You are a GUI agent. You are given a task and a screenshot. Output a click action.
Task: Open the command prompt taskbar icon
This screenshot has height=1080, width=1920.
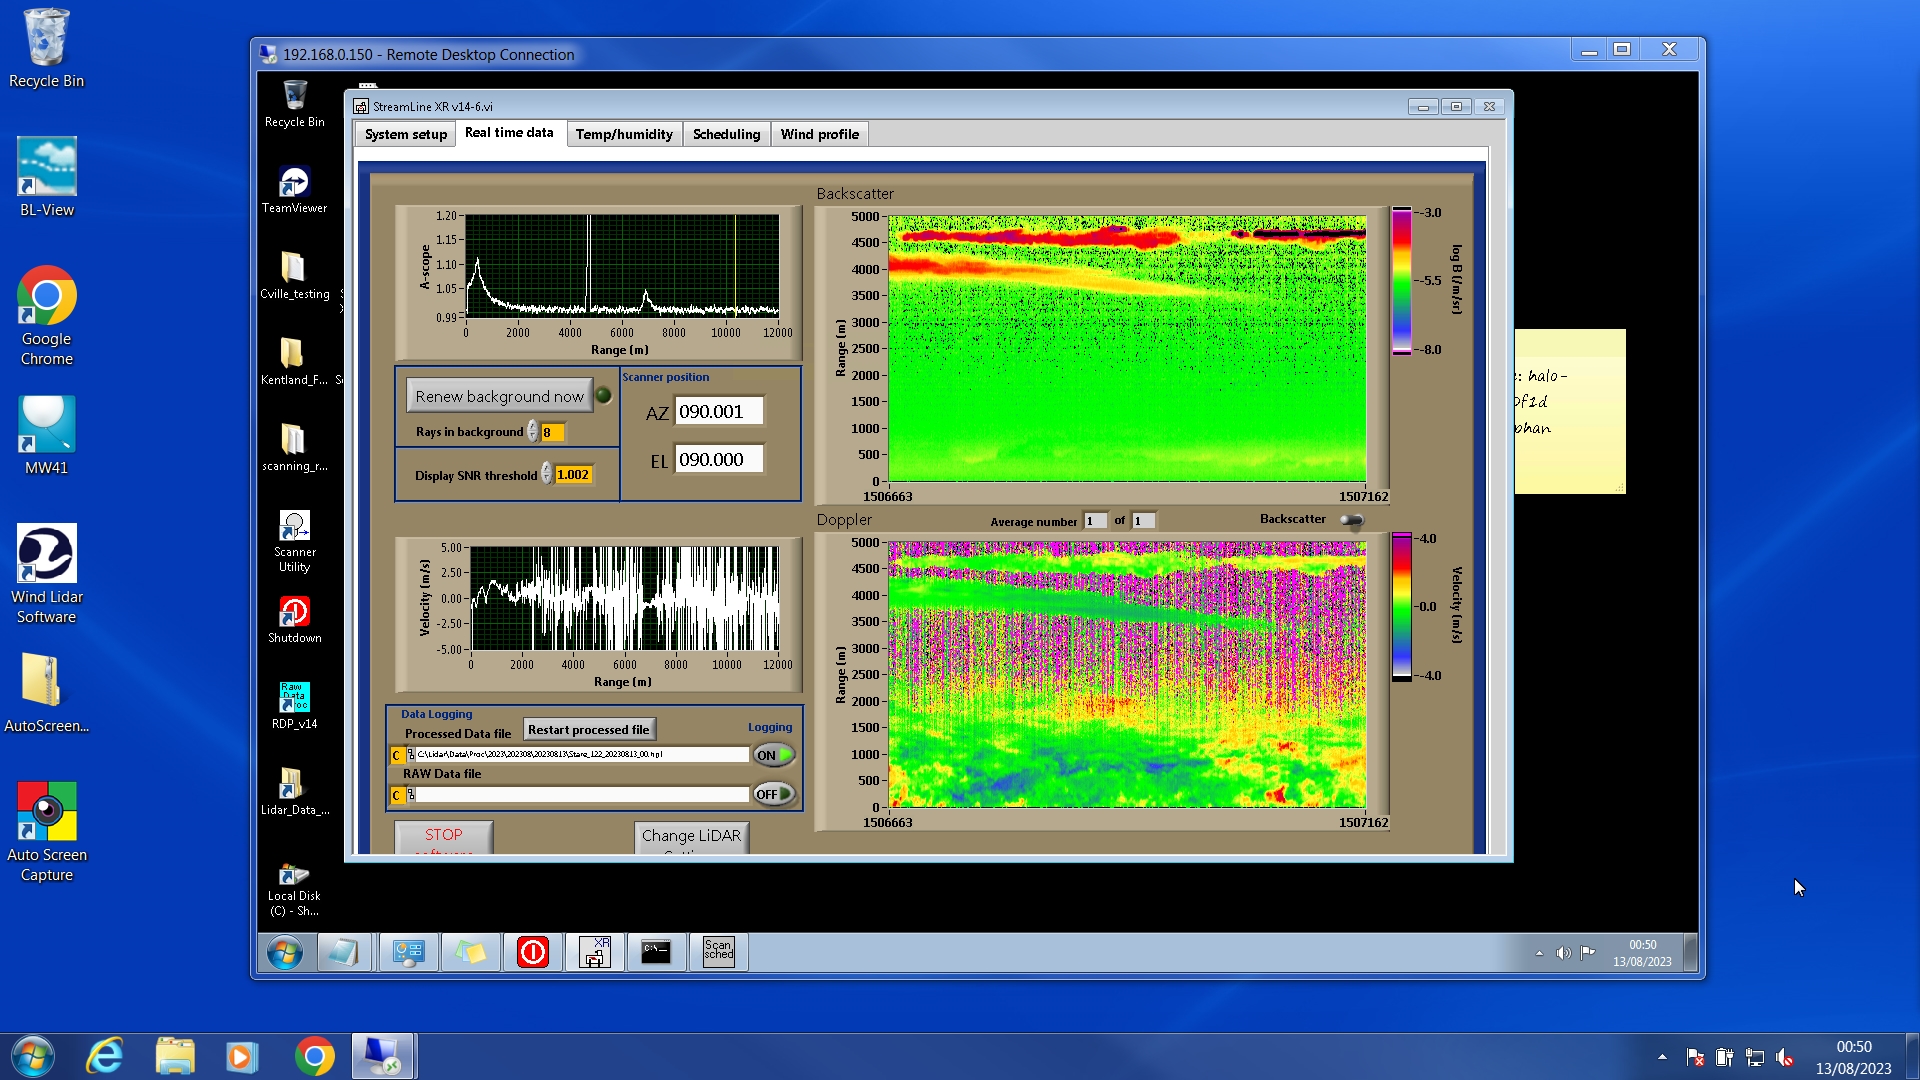click(656, 952)
